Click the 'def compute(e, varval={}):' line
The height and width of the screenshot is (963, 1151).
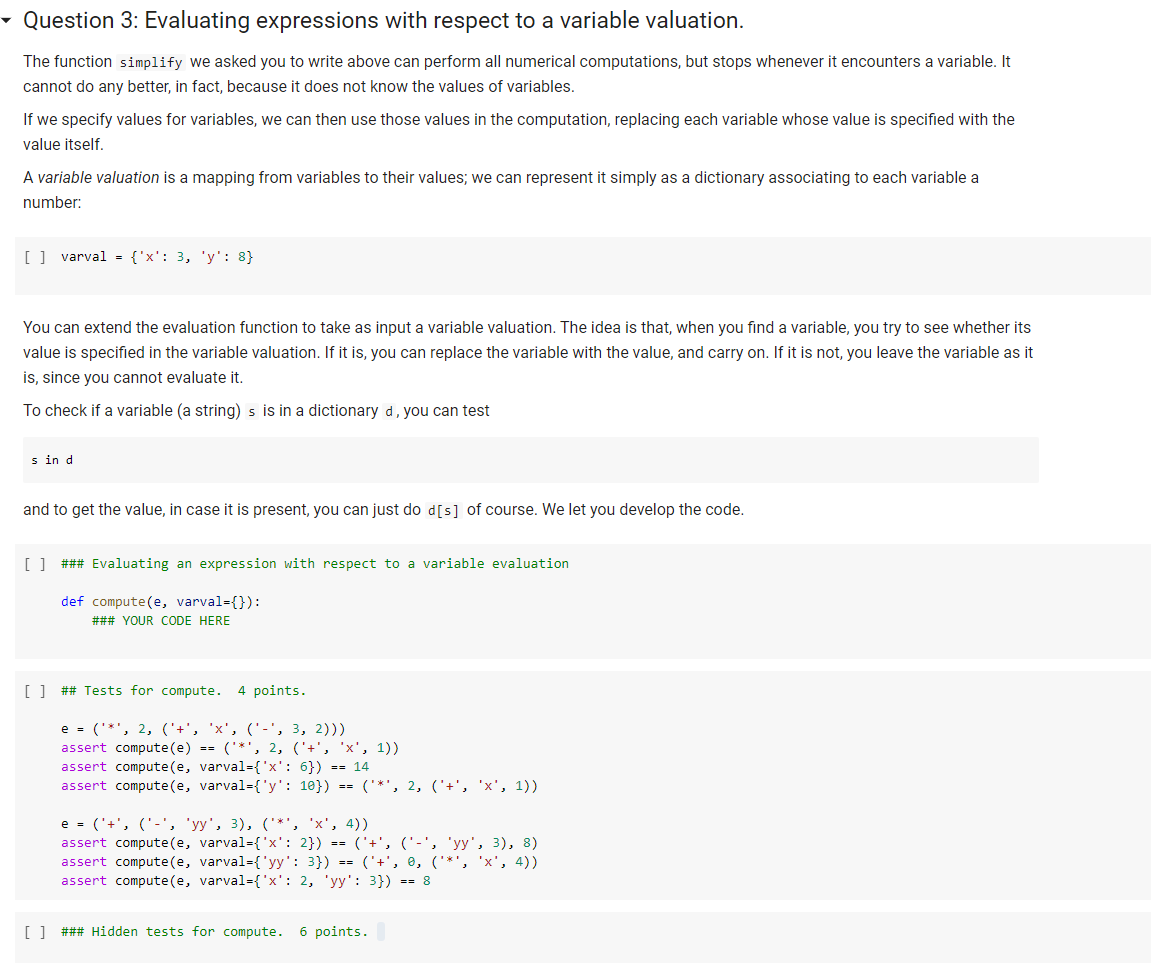[161, 602]
